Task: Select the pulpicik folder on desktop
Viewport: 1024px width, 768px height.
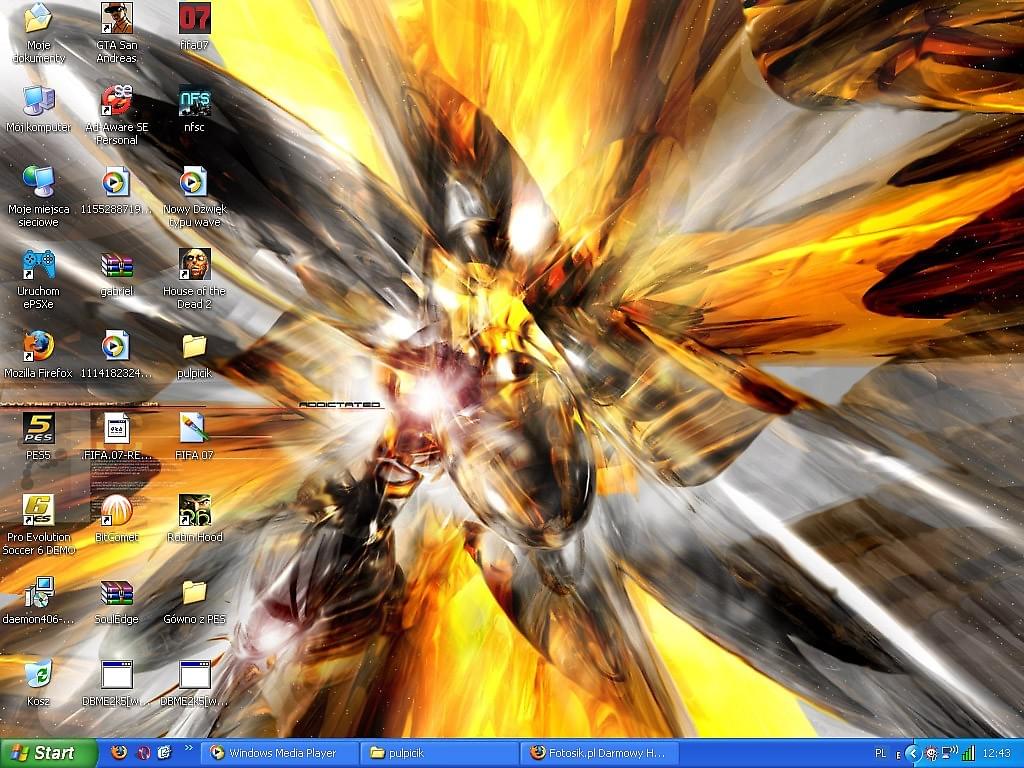Action: [x=195, y=355]
